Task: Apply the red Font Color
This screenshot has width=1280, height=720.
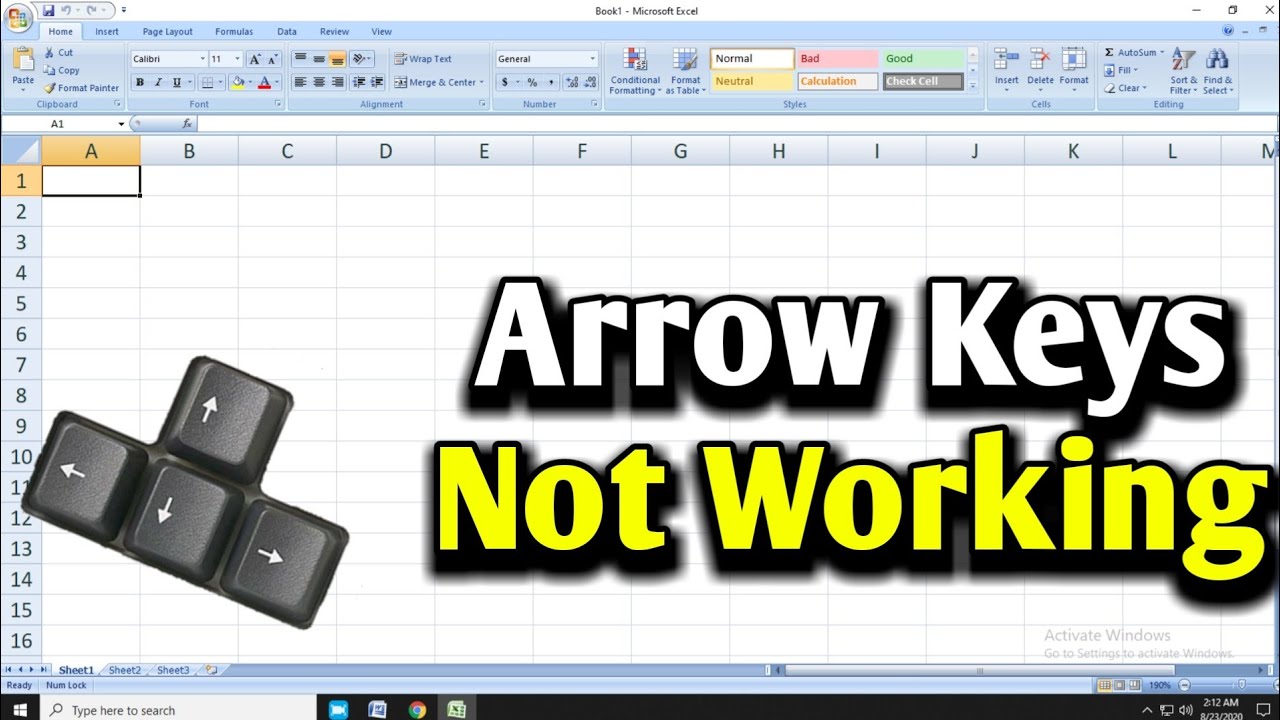Action: (264, 82)
